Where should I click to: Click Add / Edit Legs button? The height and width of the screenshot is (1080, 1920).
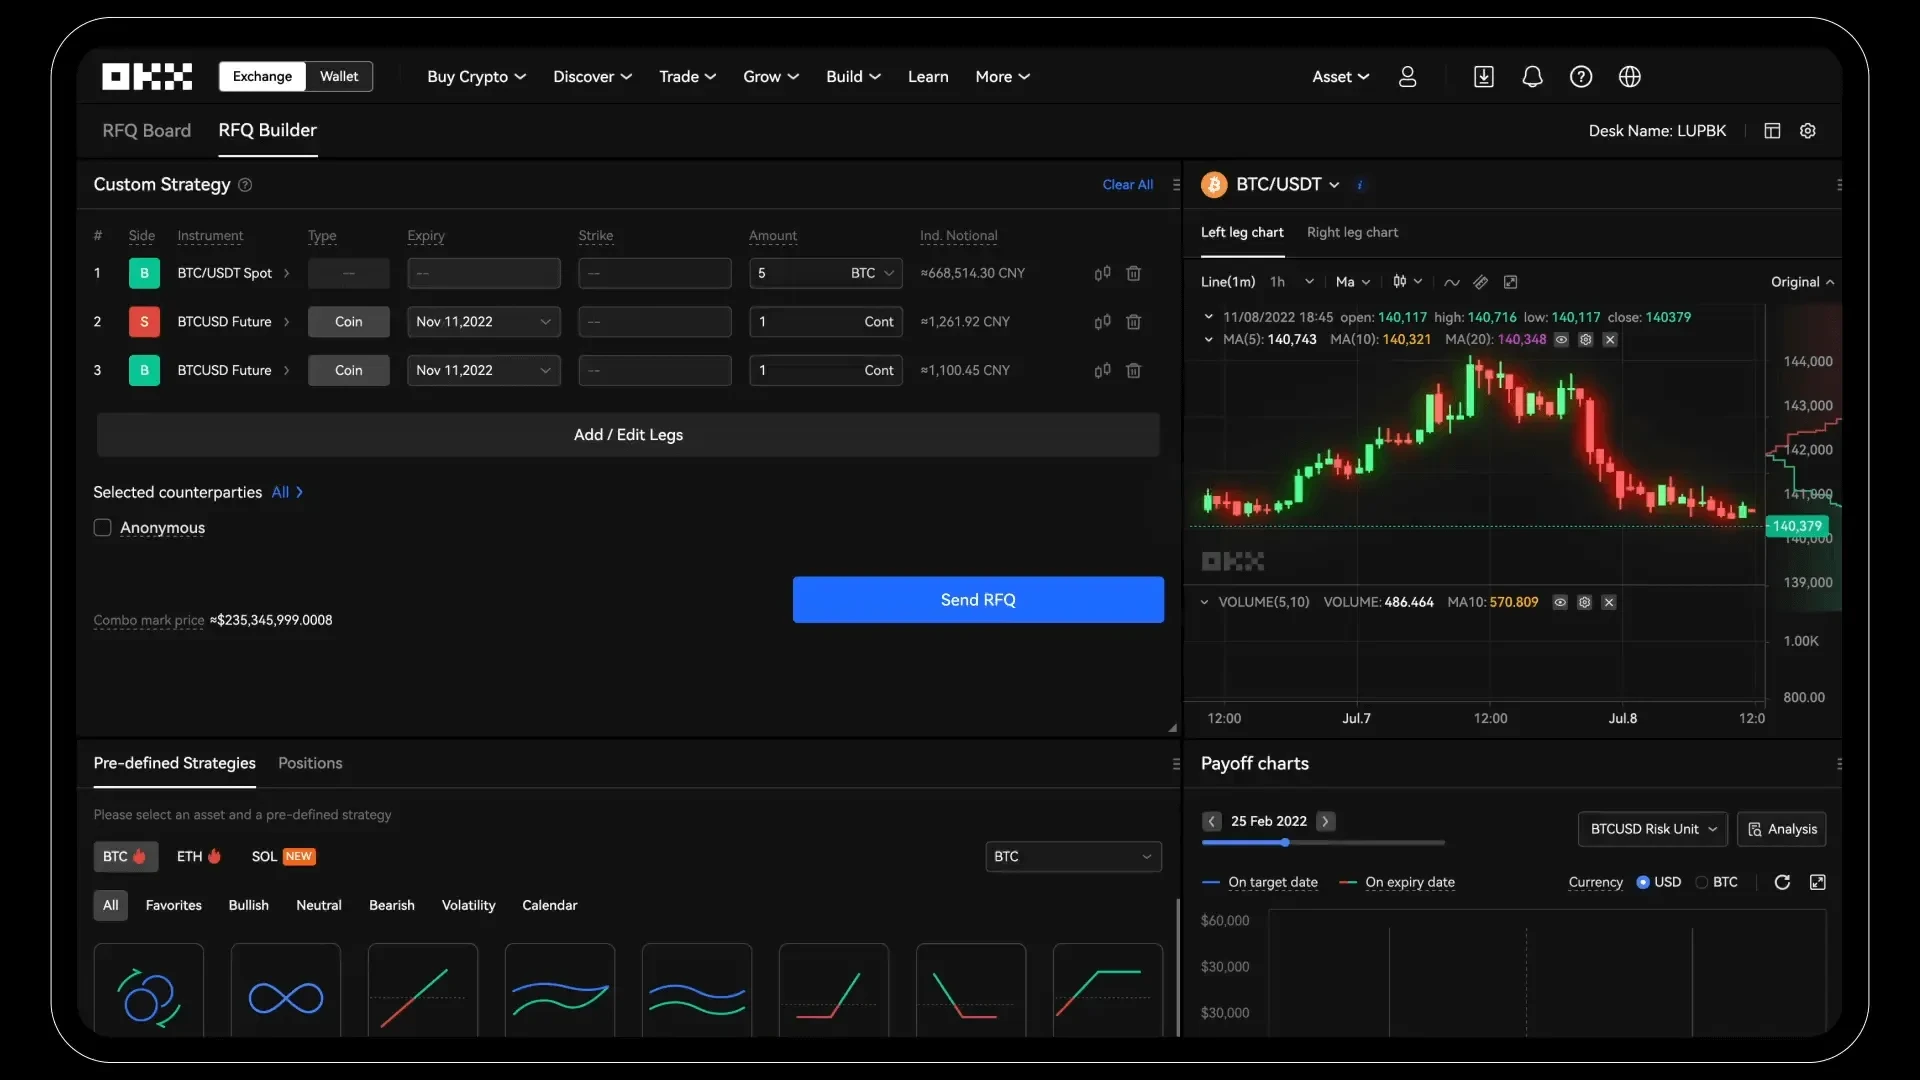[x=628, y=434]
